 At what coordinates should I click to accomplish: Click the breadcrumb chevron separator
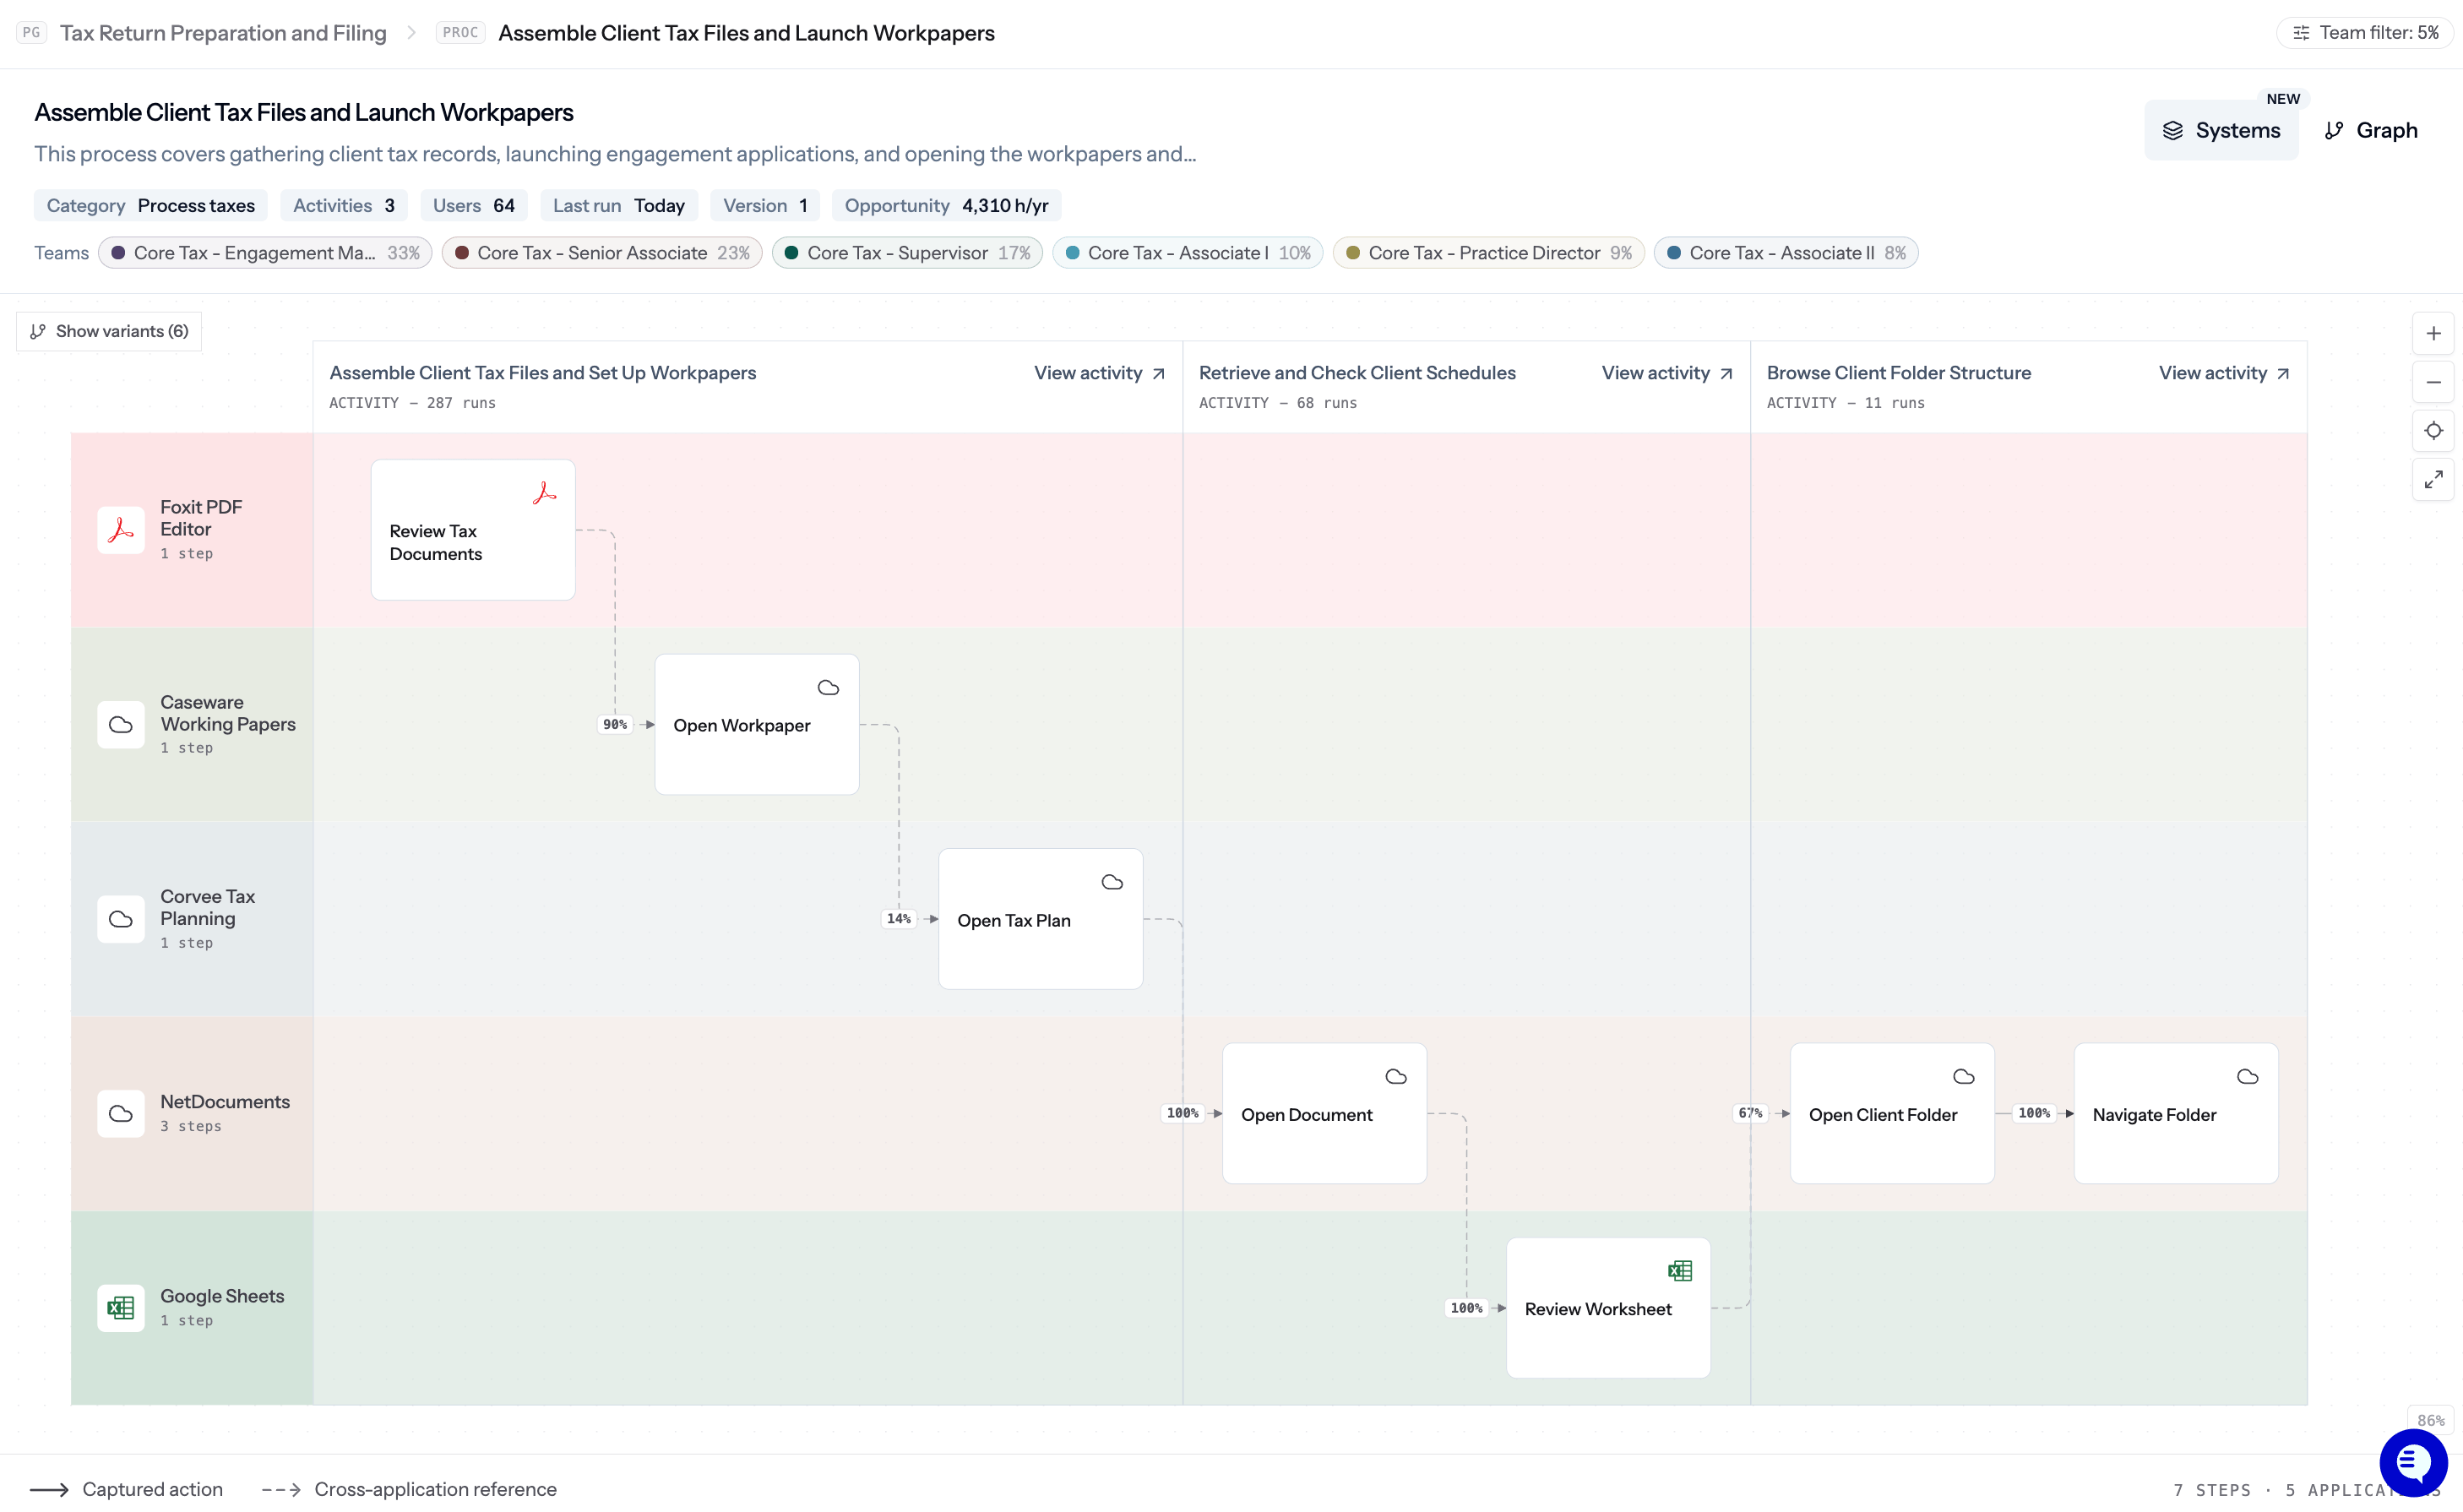pos(411,33)
